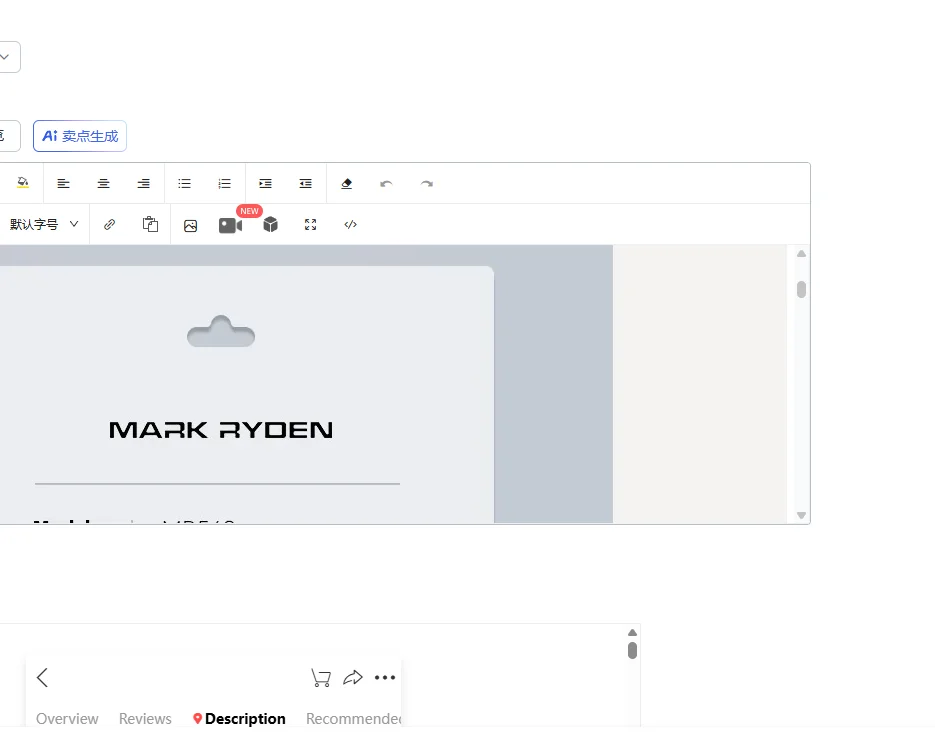Open the 默认字号 font size dropdown
The height and width of the screenshot is (739, 935).
coord(44,224)
